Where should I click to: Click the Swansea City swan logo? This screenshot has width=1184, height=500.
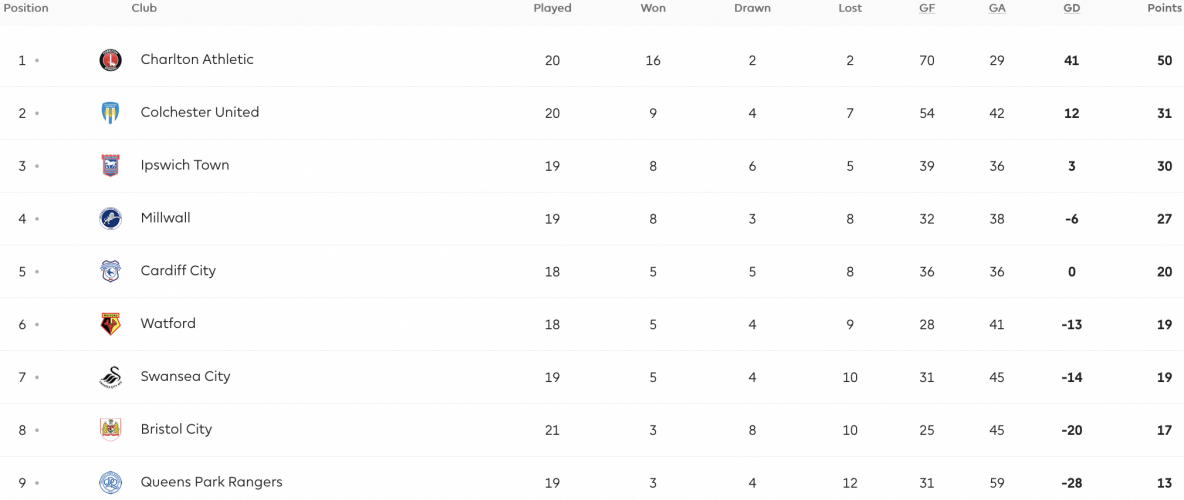click(x=110, y=377)
